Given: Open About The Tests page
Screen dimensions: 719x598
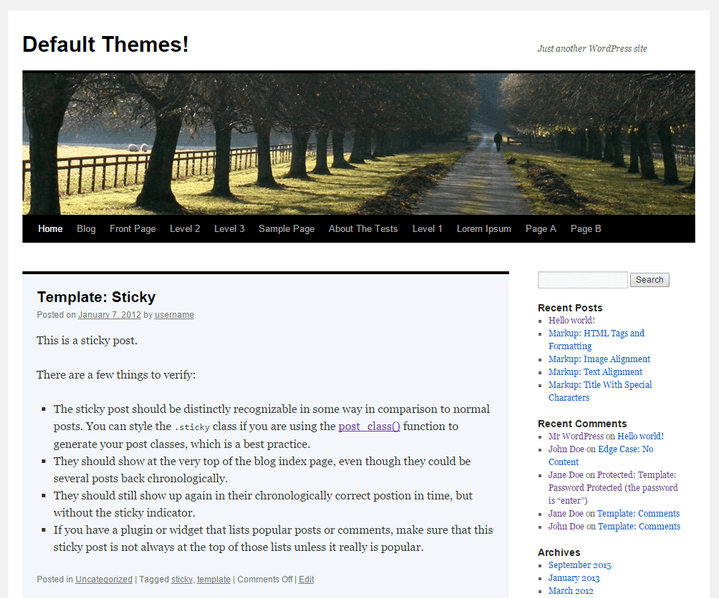Looking at the screenshot, I should pyautogui.click(x=363, y=229).
